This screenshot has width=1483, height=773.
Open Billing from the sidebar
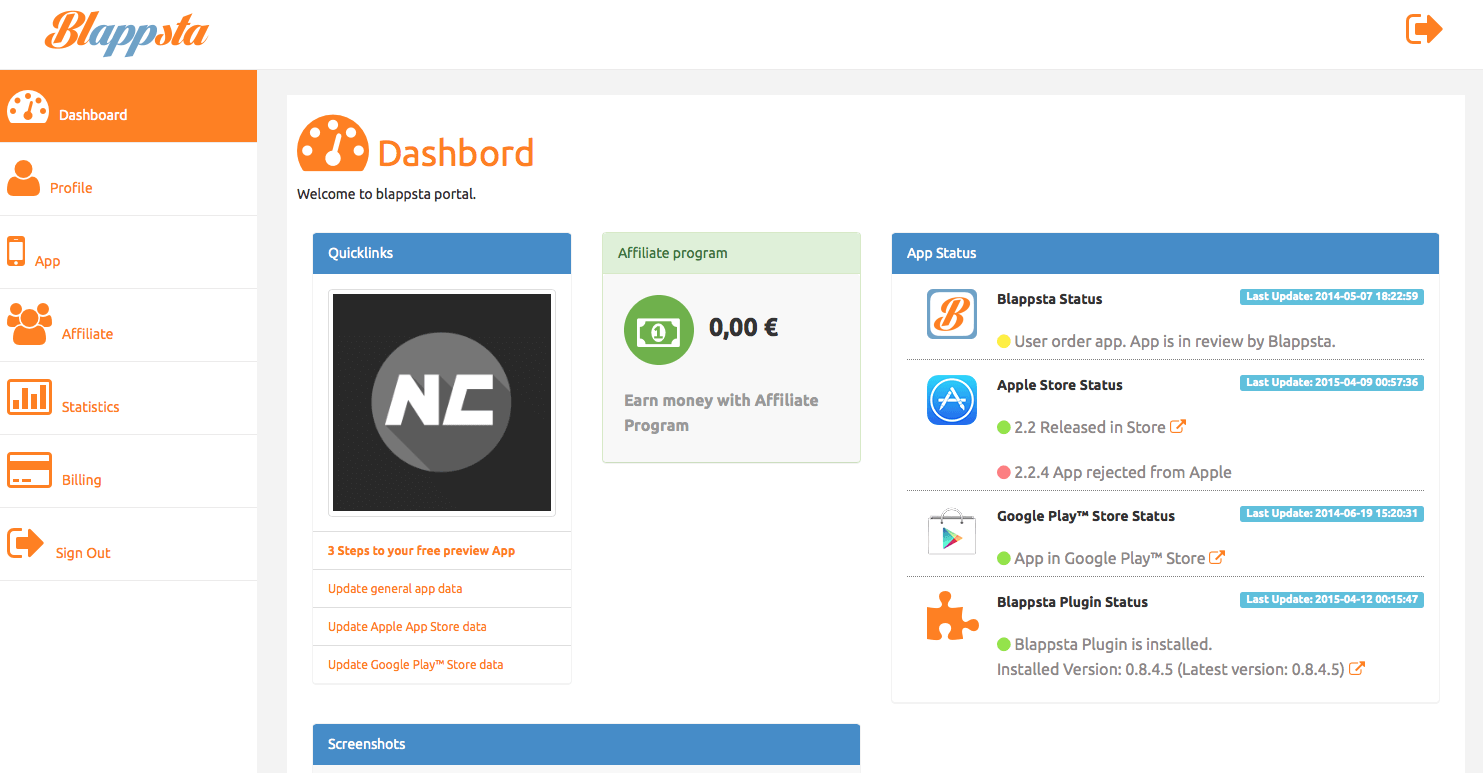coord(128,471)
